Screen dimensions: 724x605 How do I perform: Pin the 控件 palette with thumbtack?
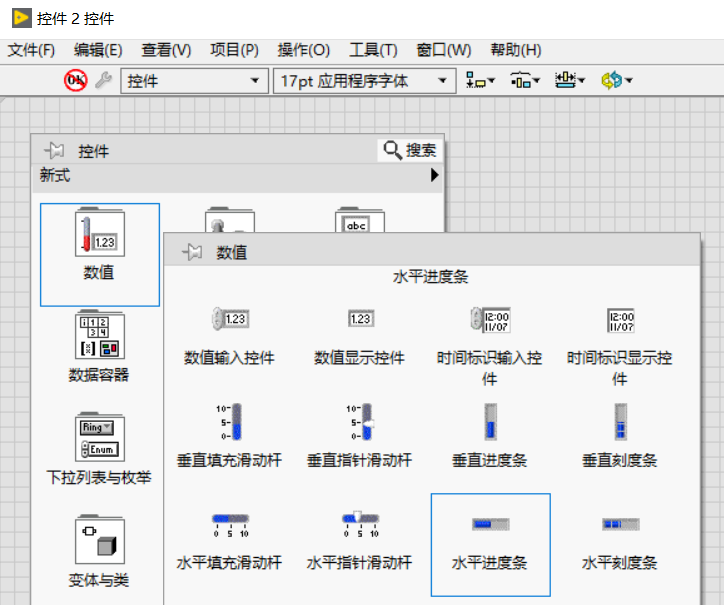coord(54,151)
